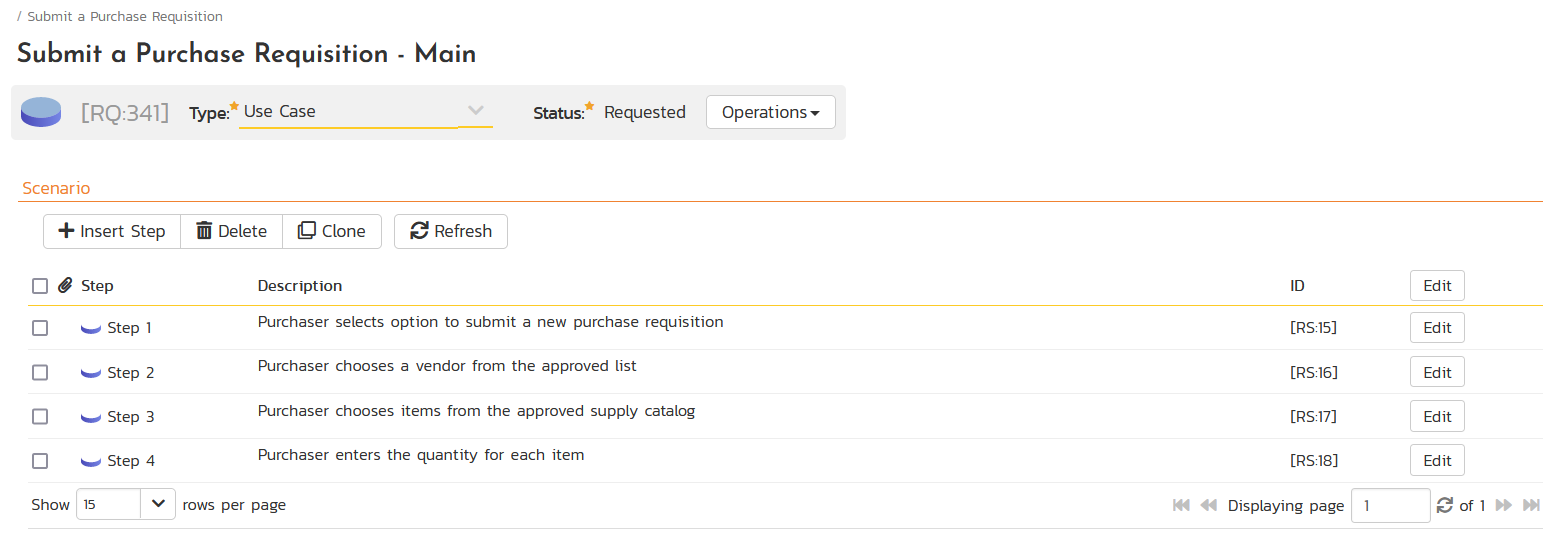Viewport: 1553px width, 542px height.
Task: Check the box next to Step 4
Action: 40,461
